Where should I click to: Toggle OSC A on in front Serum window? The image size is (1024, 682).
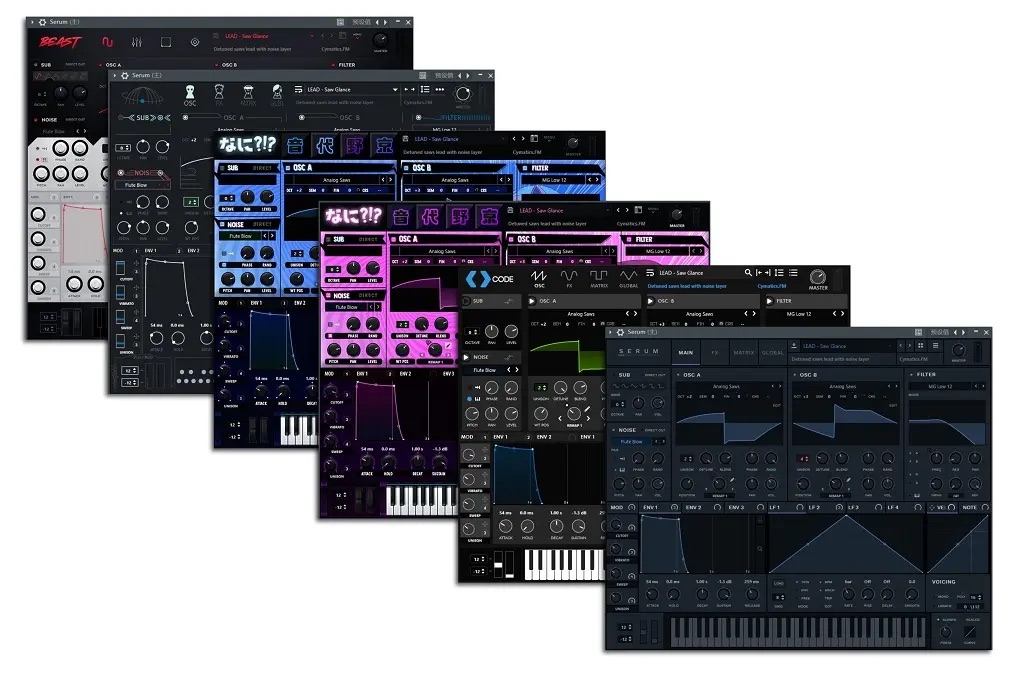click(679, 375)
